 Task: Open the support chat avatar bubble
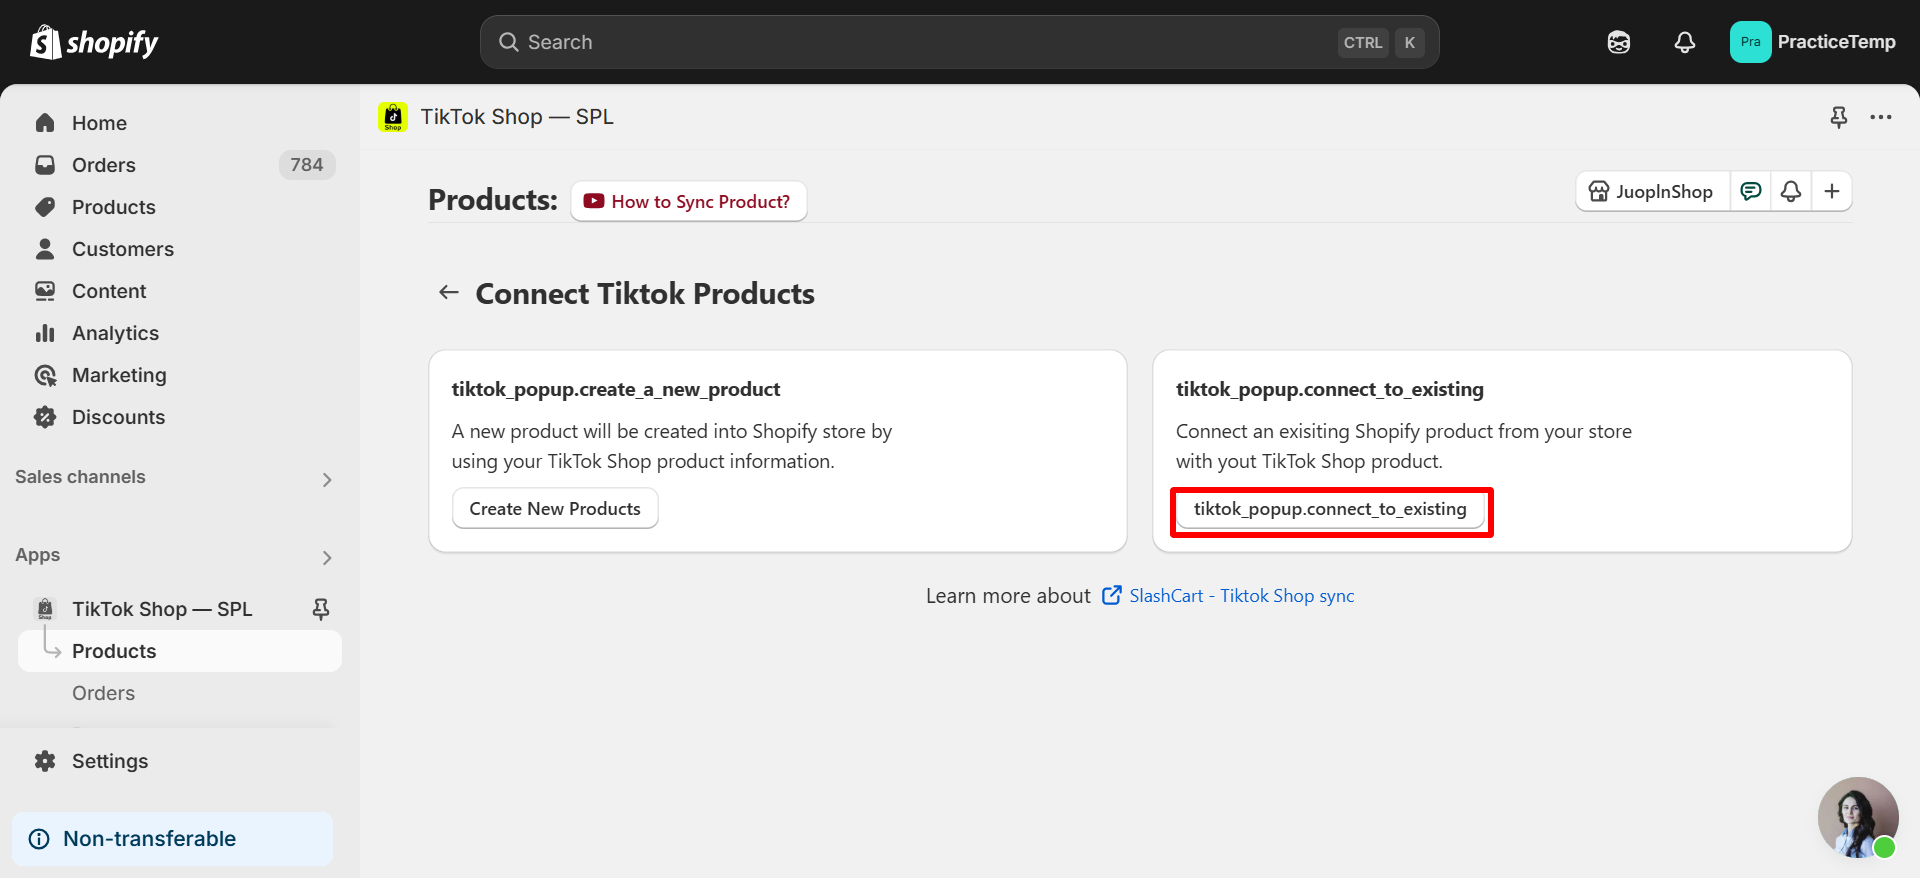(1857, 817)
